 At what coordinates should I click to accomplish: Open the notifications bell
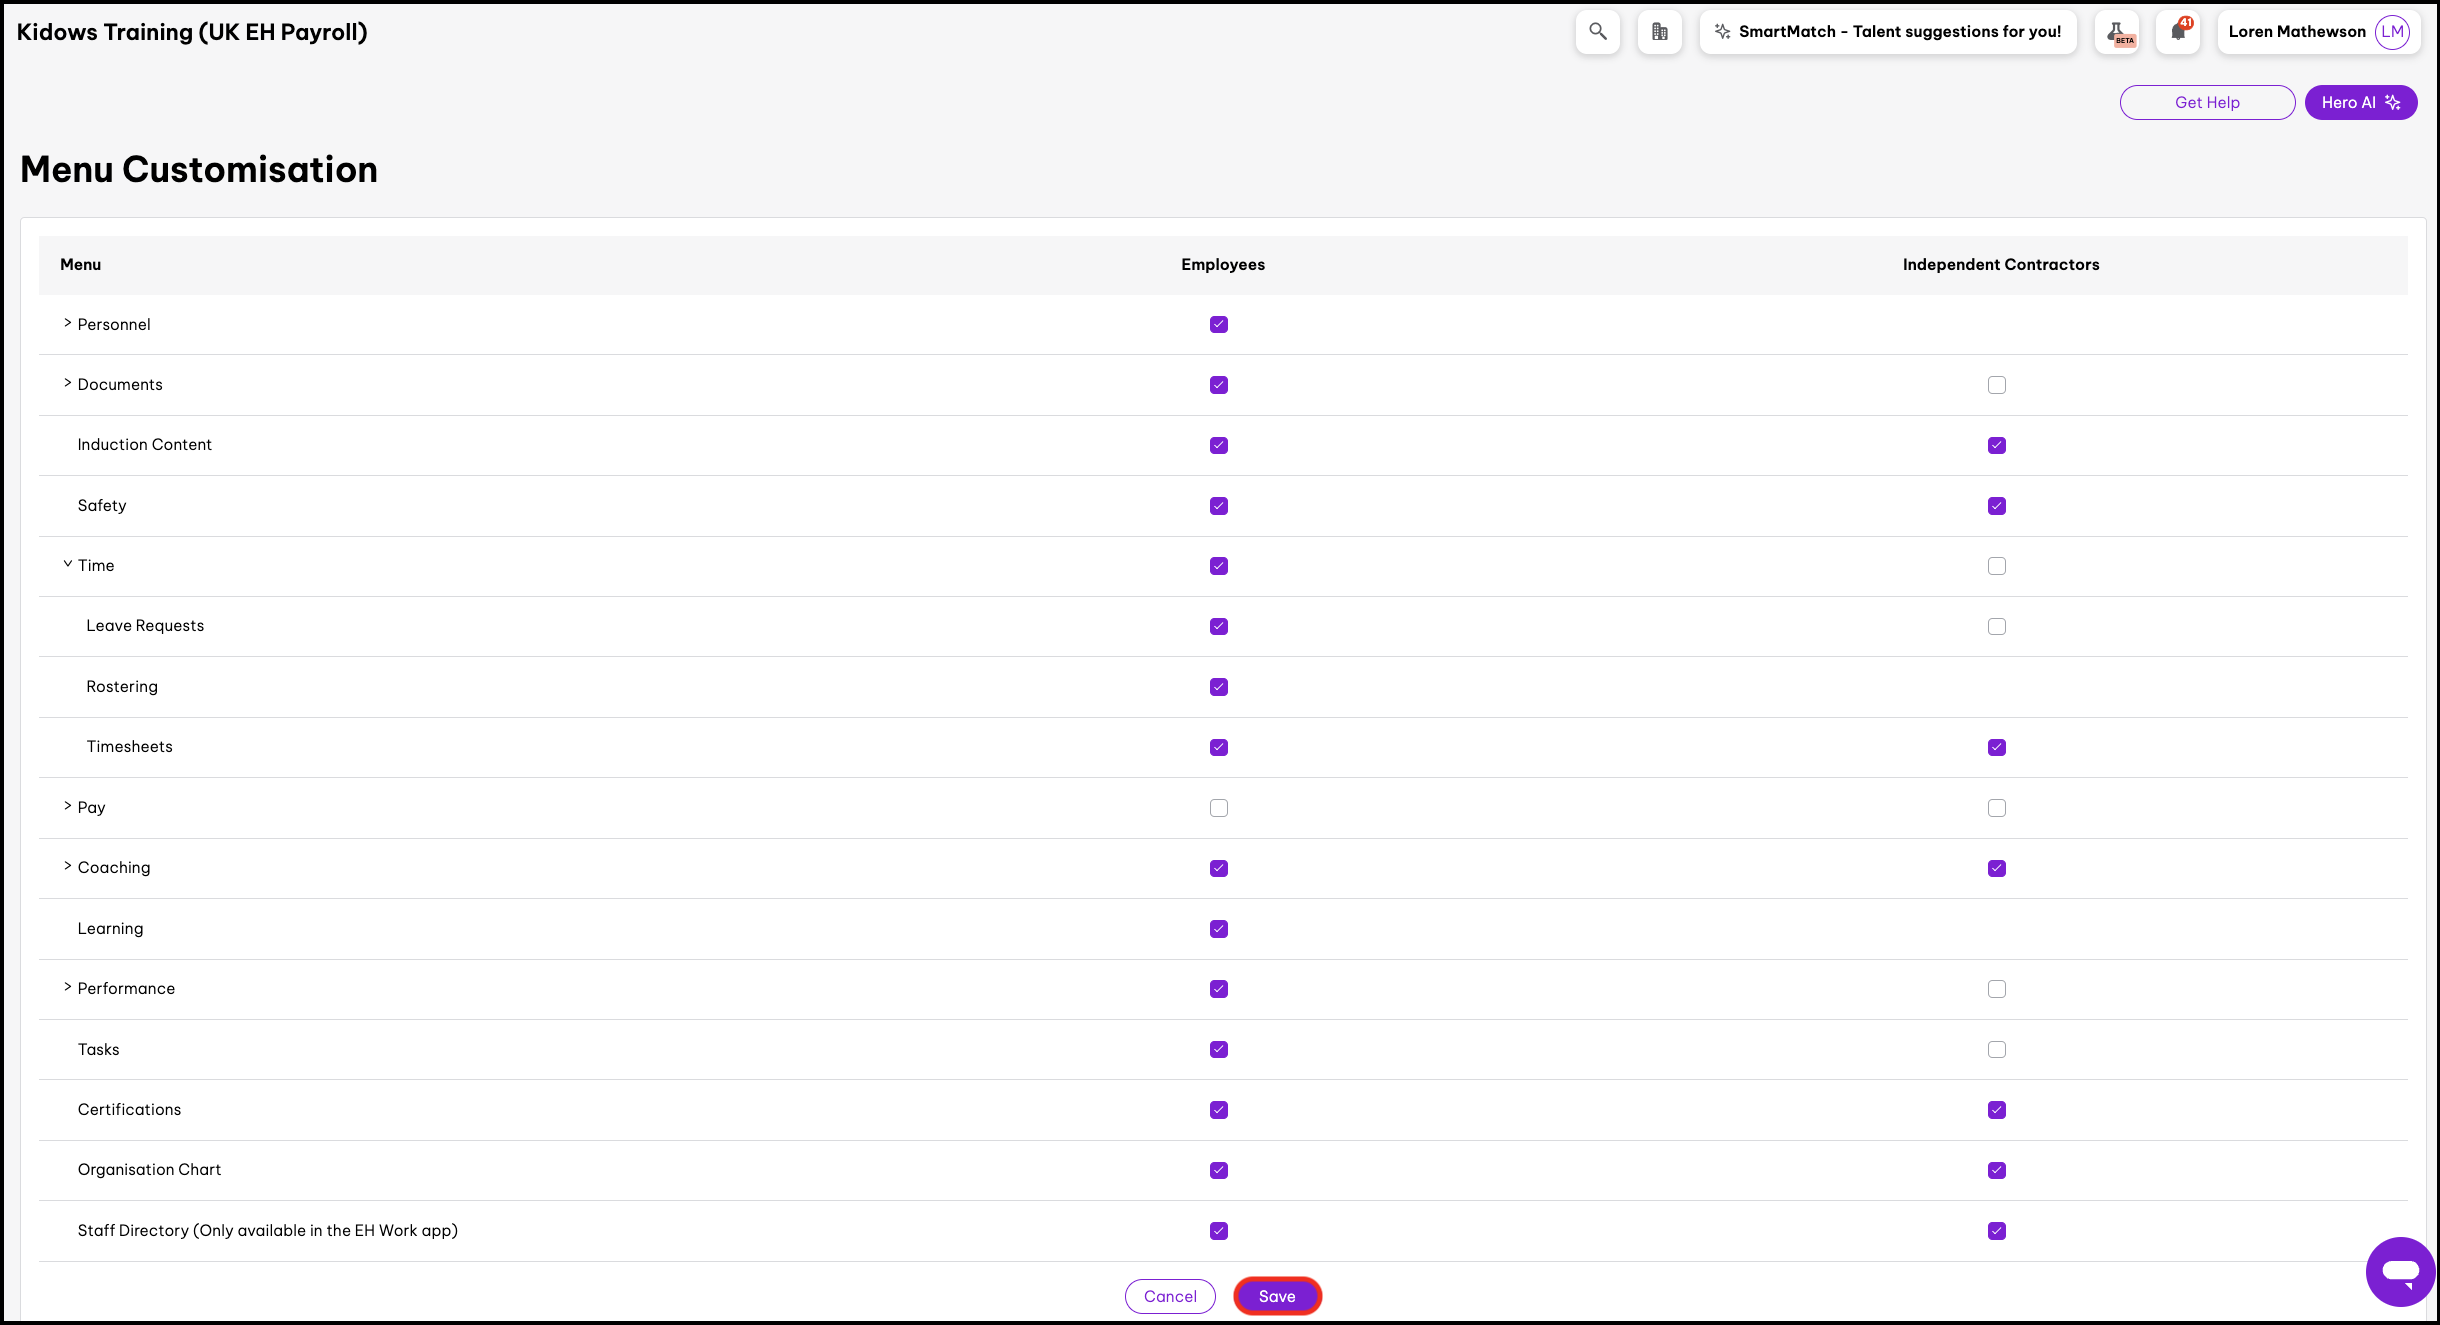click(x=2178, y=32)
